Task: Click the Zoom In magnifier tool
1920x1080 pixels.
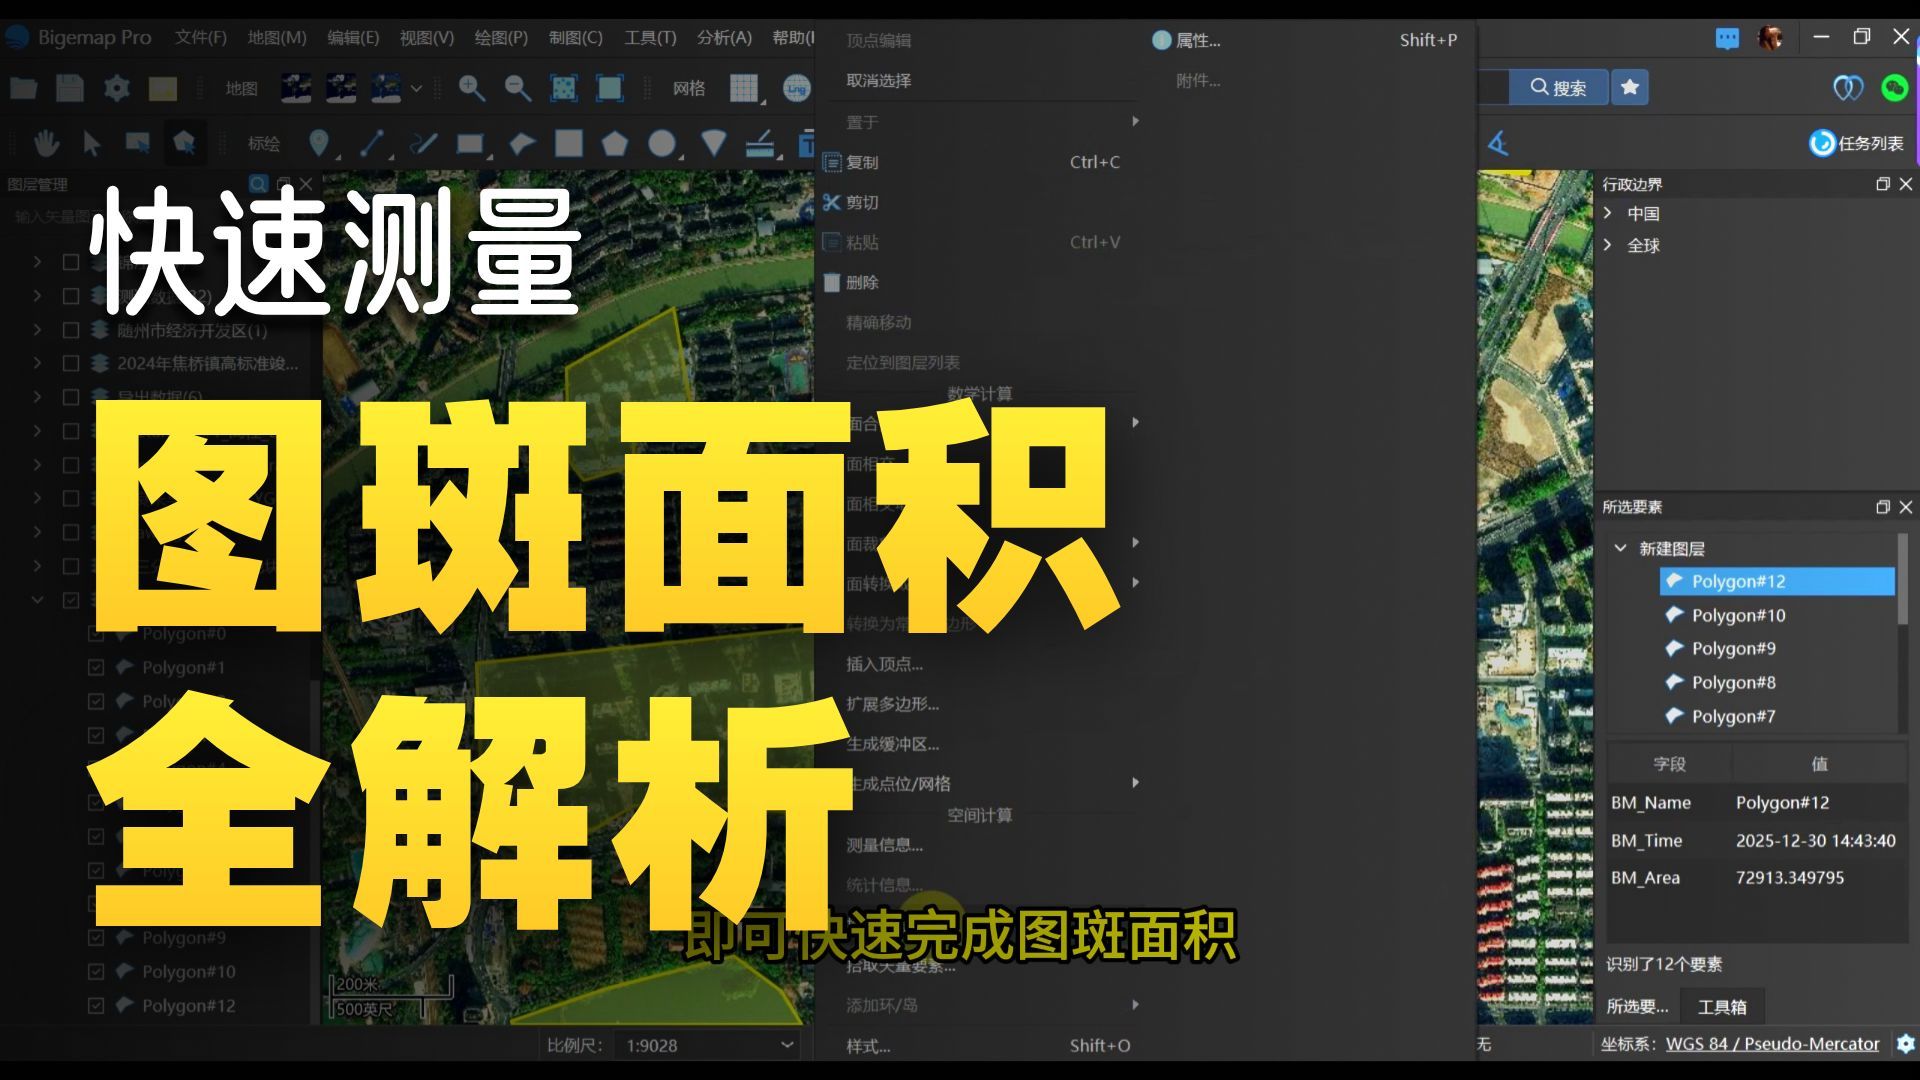Action: (x=471, y=88)
